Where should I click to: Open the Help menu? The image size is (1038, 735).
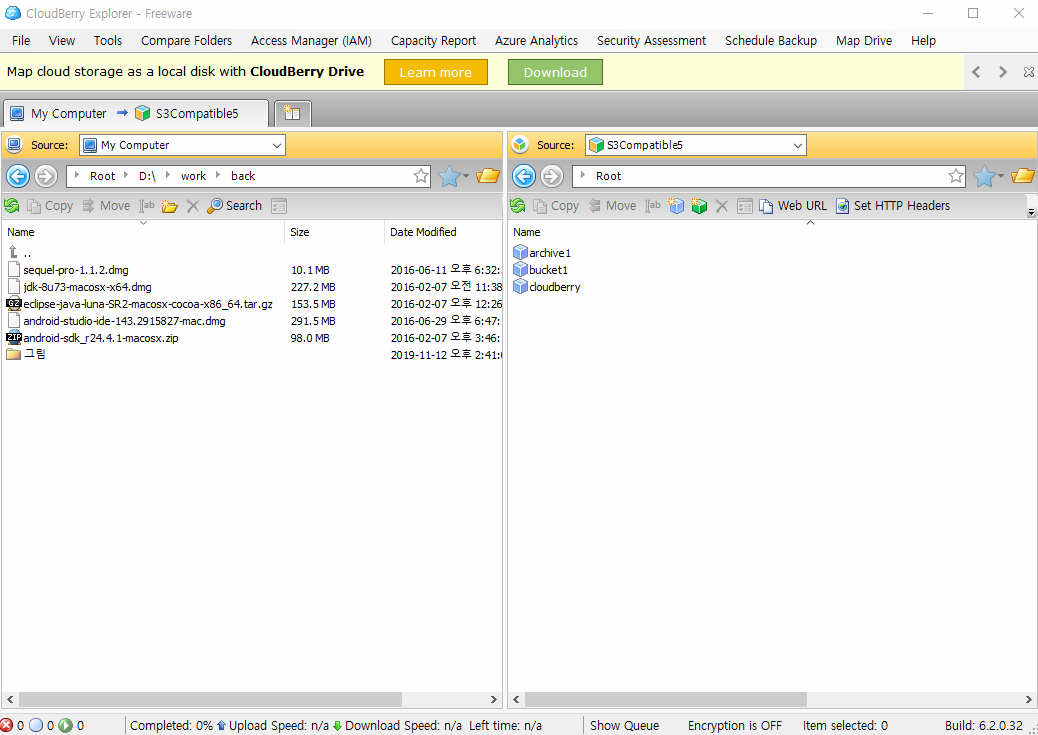pyautogui.click(x=923, y=40)
